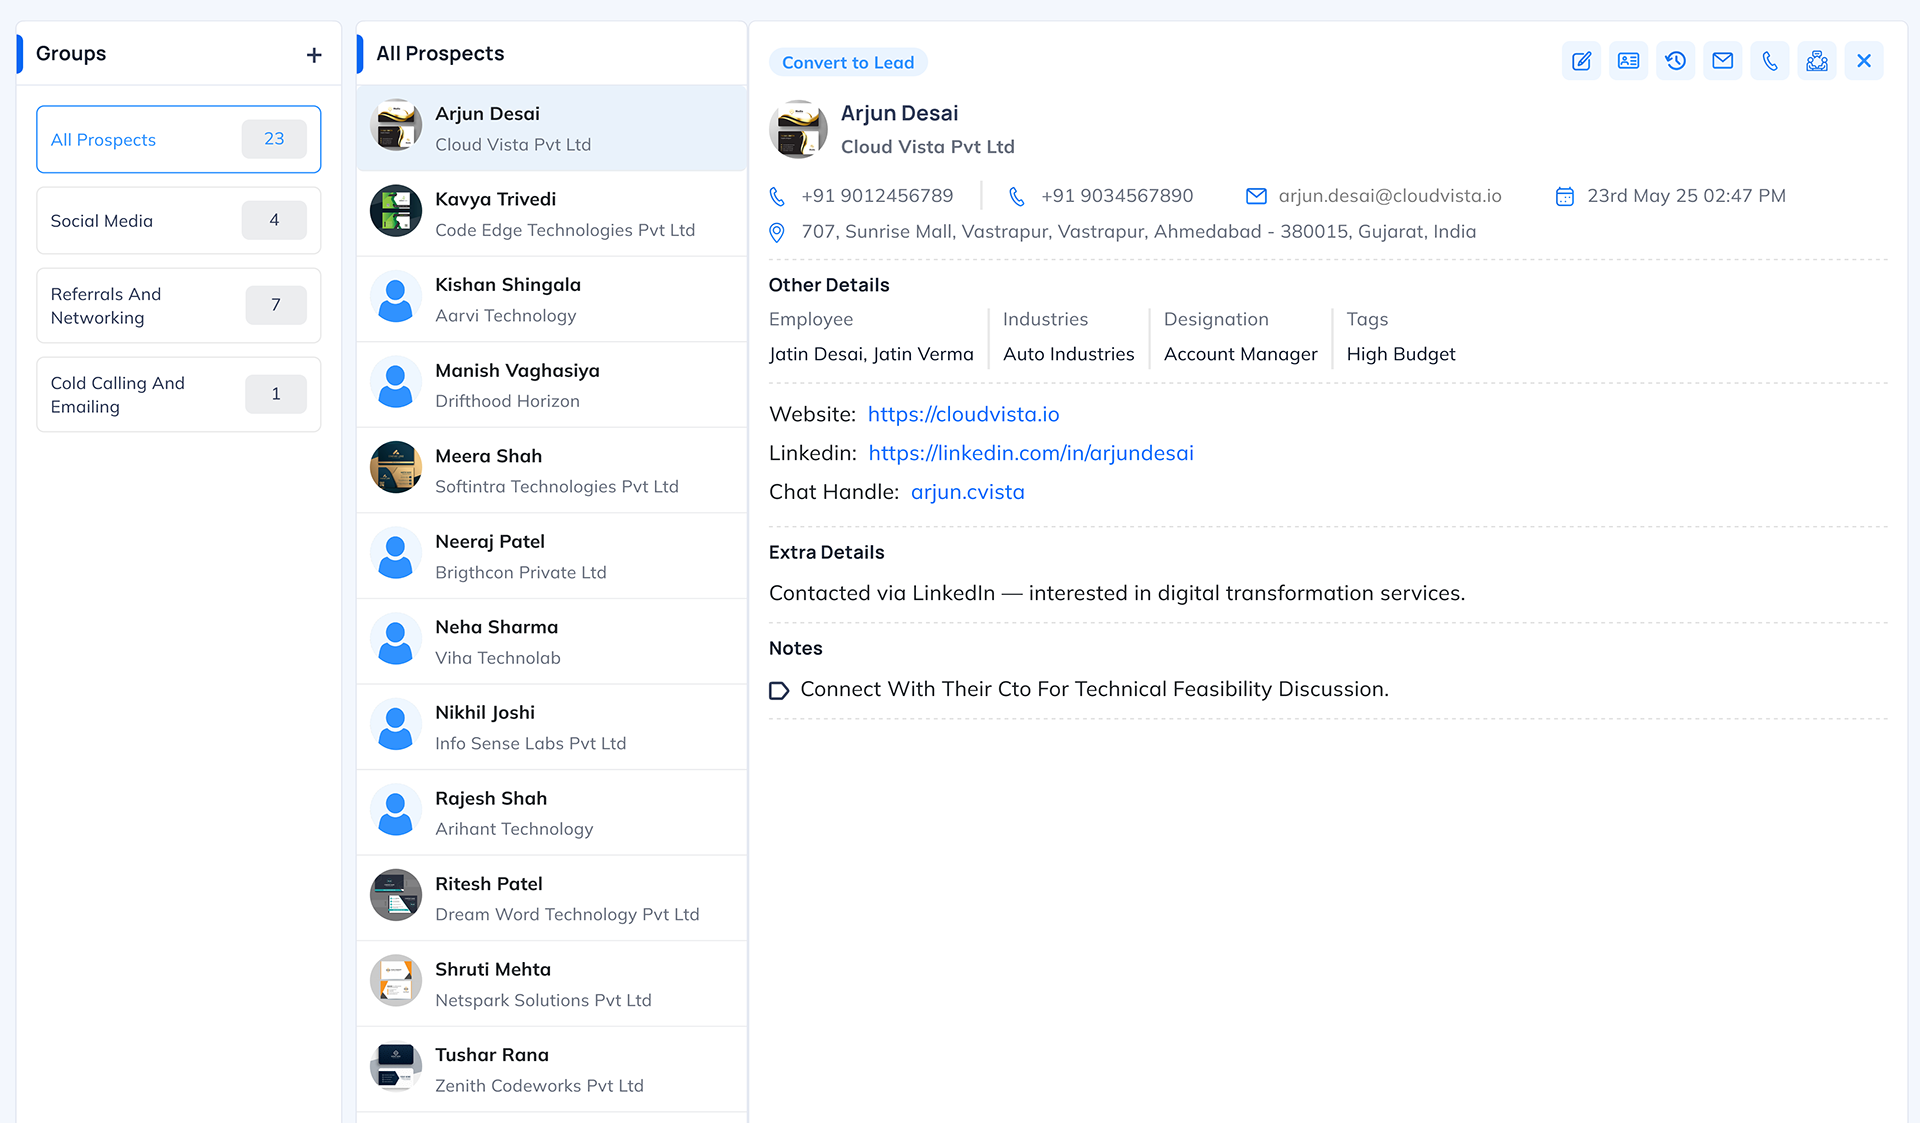Select the All Prospects group

pyautogui.click(x=178, y=140)
